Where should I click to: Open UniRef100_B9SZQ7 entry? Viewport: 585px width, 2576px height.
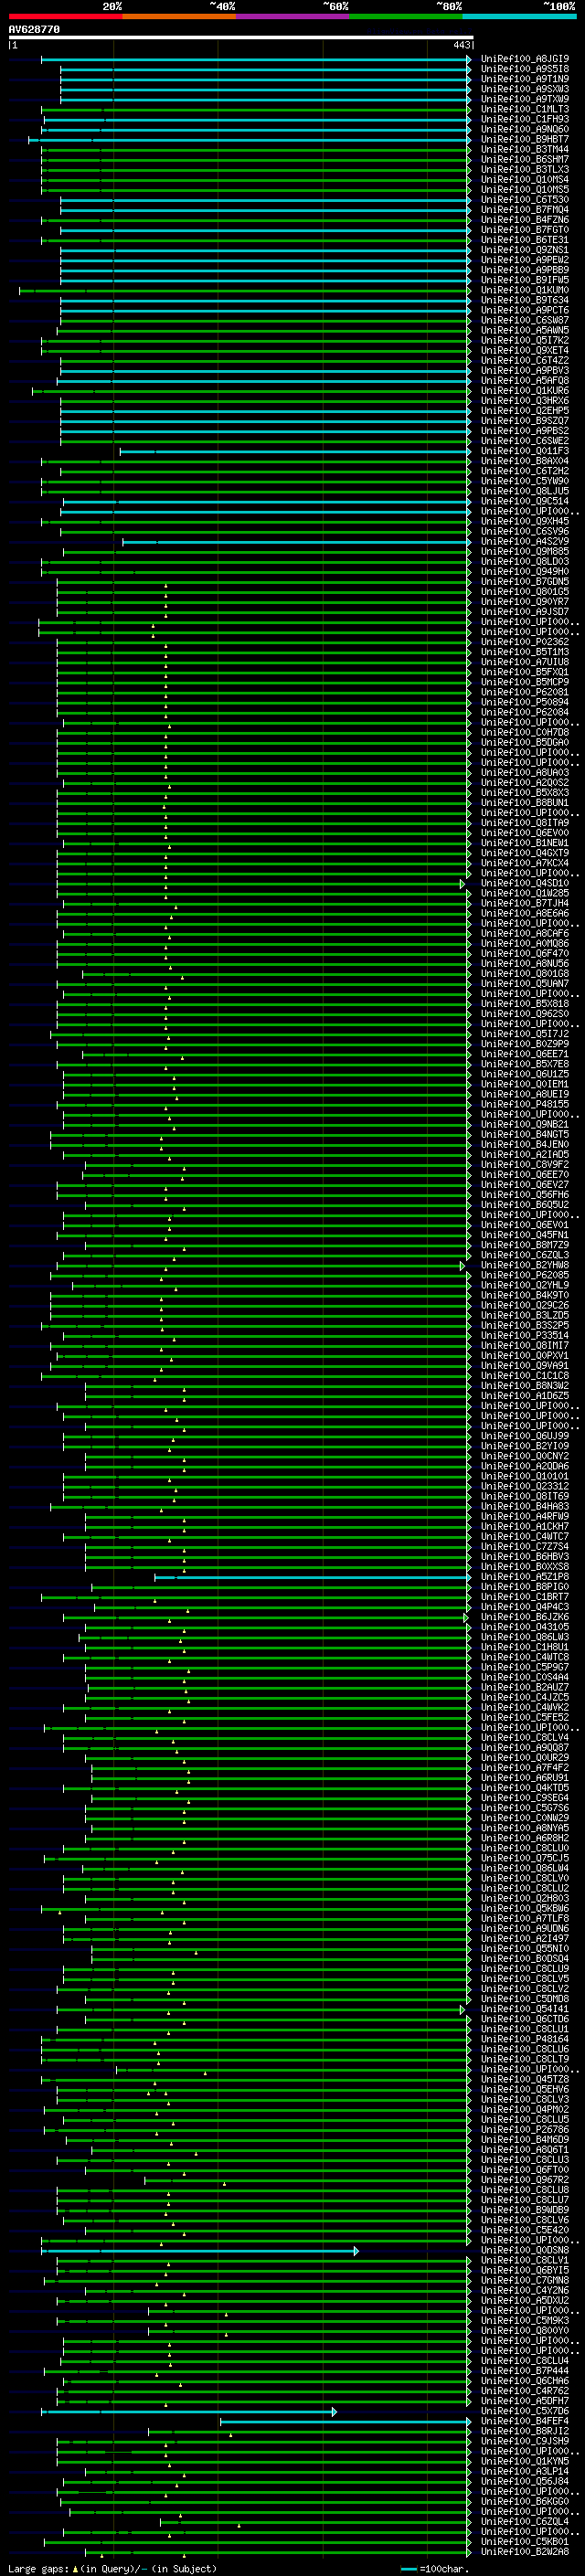(x=525, y=421)
